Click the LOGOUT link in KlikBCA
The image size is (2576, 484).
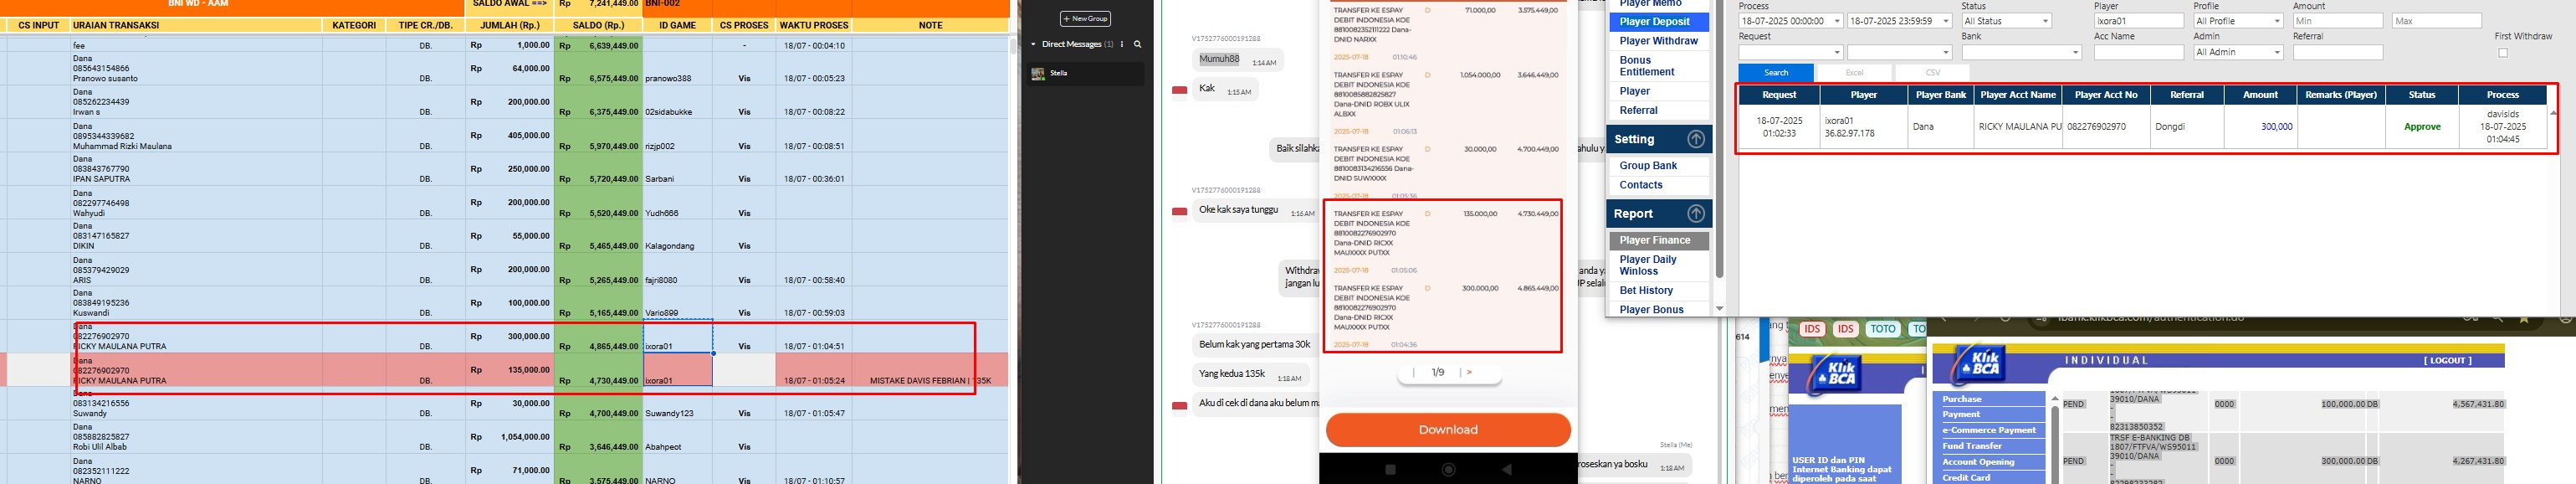pos(2446,360)
